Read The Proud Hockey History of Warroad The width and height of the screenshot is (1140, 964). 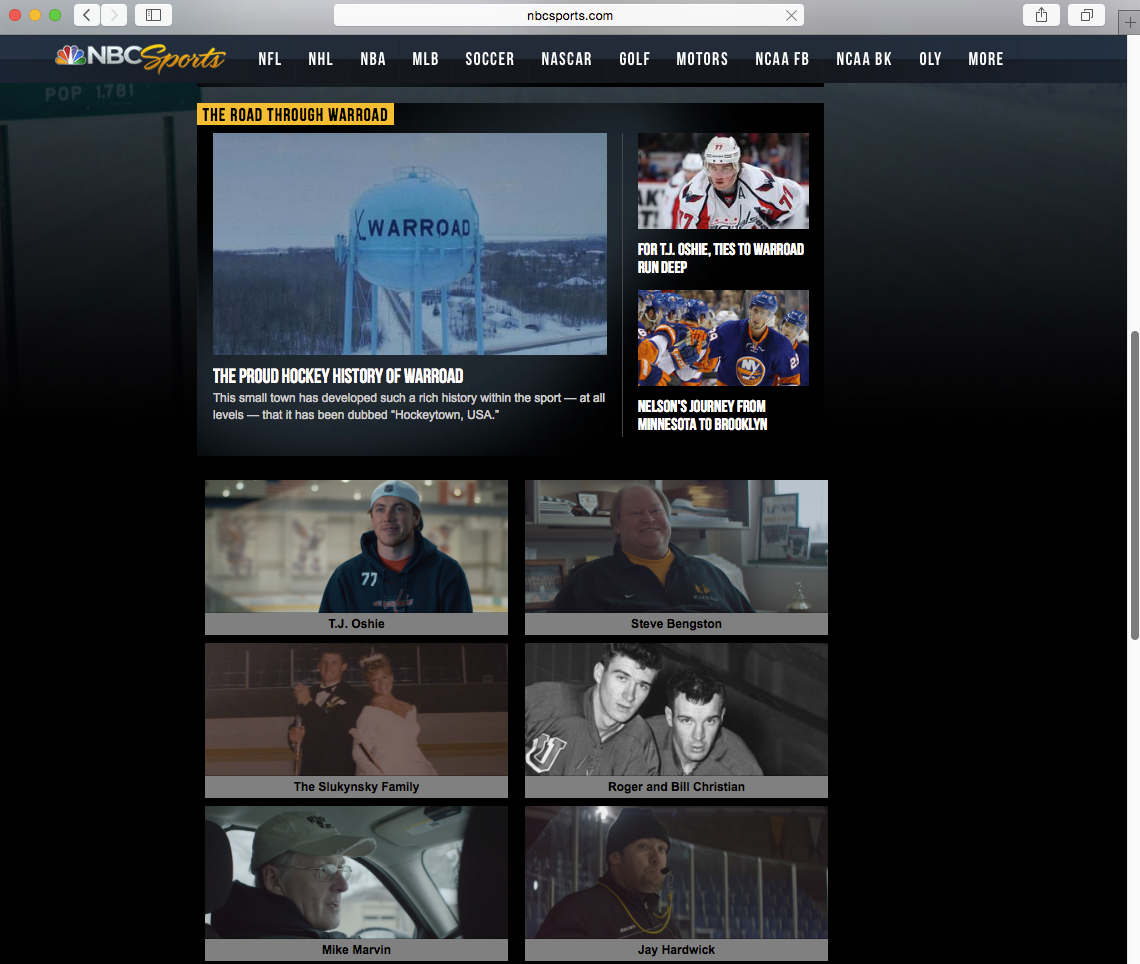point(338,376)
